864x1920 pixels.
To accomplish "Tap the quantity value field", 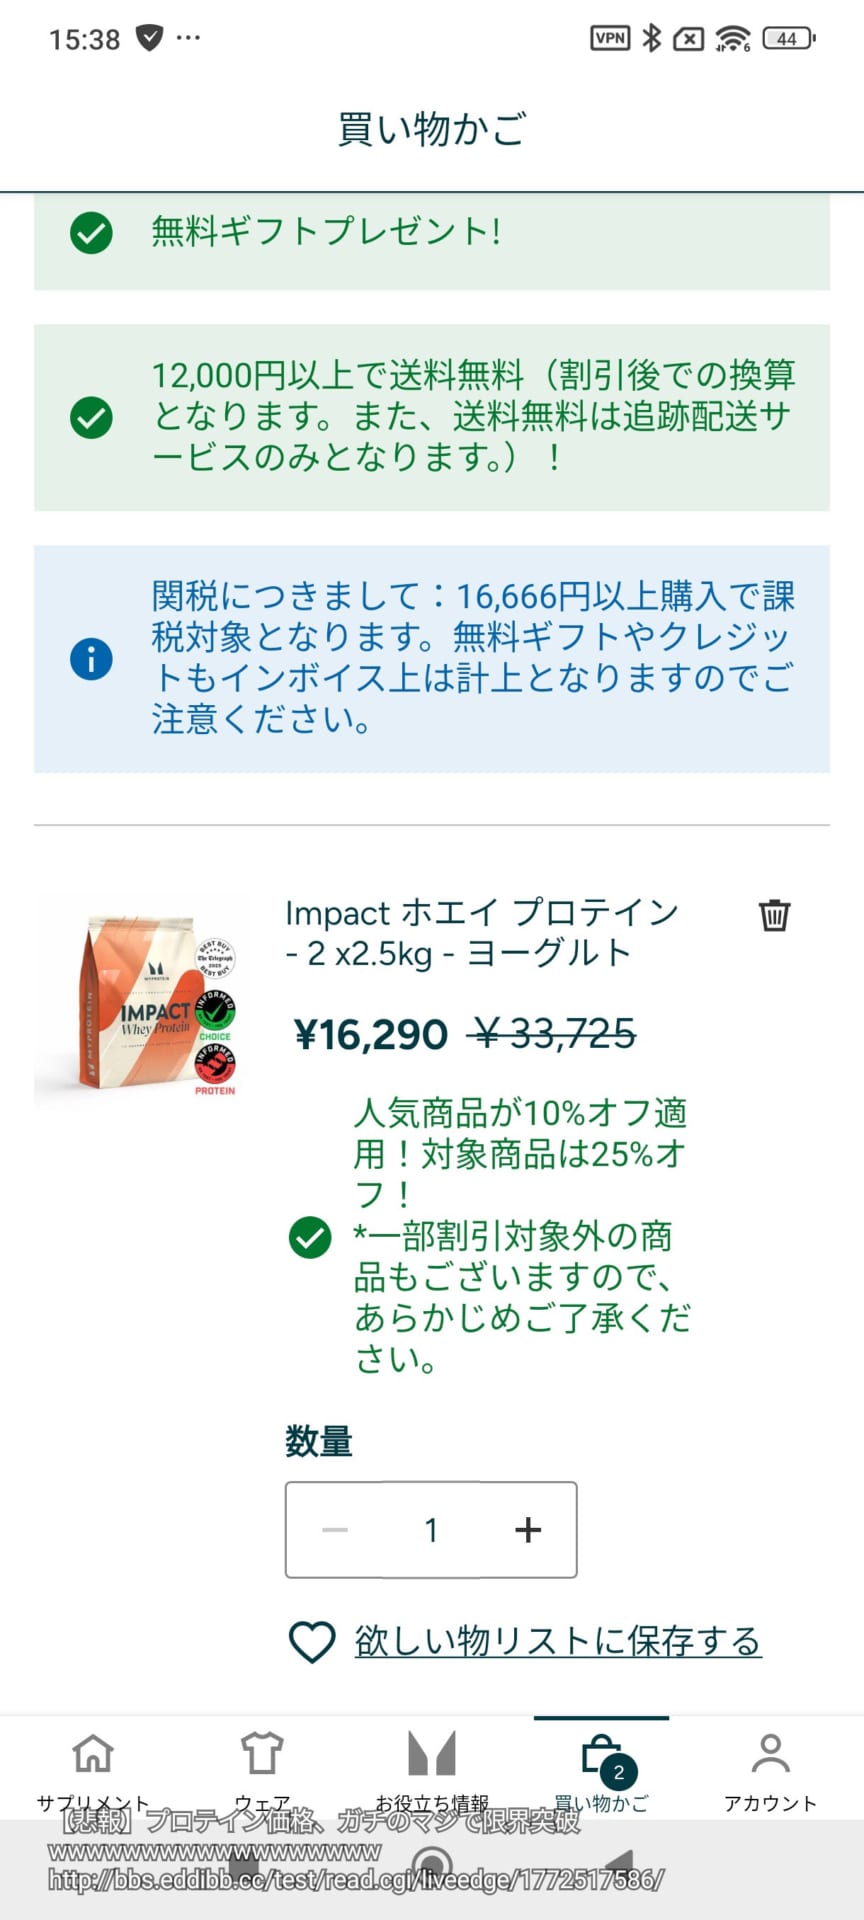I will coord(431,1530).
